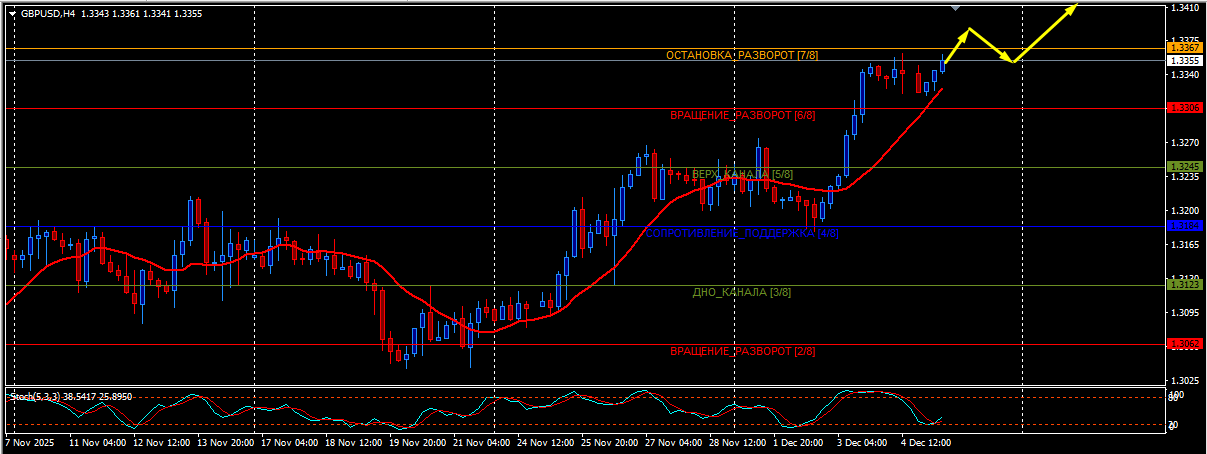Click the 1.3025 price scale value

pos(1184,380)
